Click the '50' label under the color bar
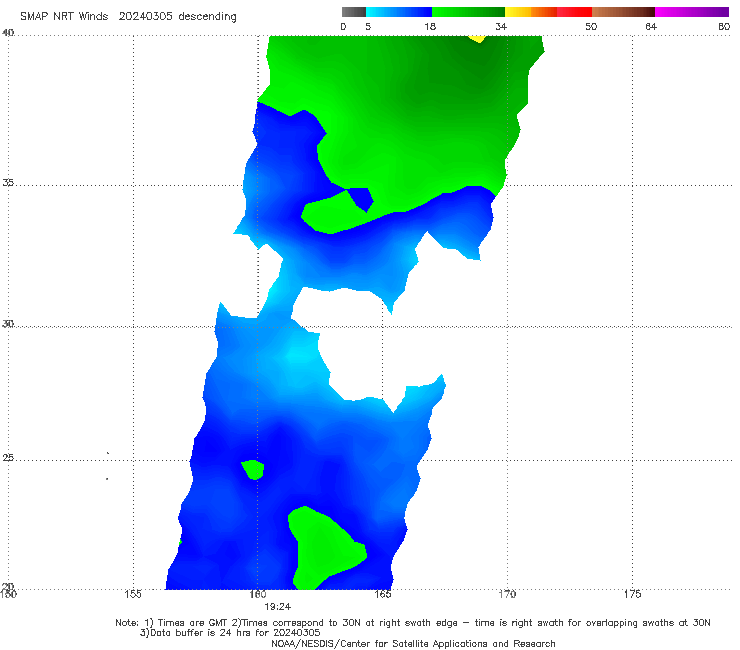This screenshot has height=650, width=740. point(591,27)
